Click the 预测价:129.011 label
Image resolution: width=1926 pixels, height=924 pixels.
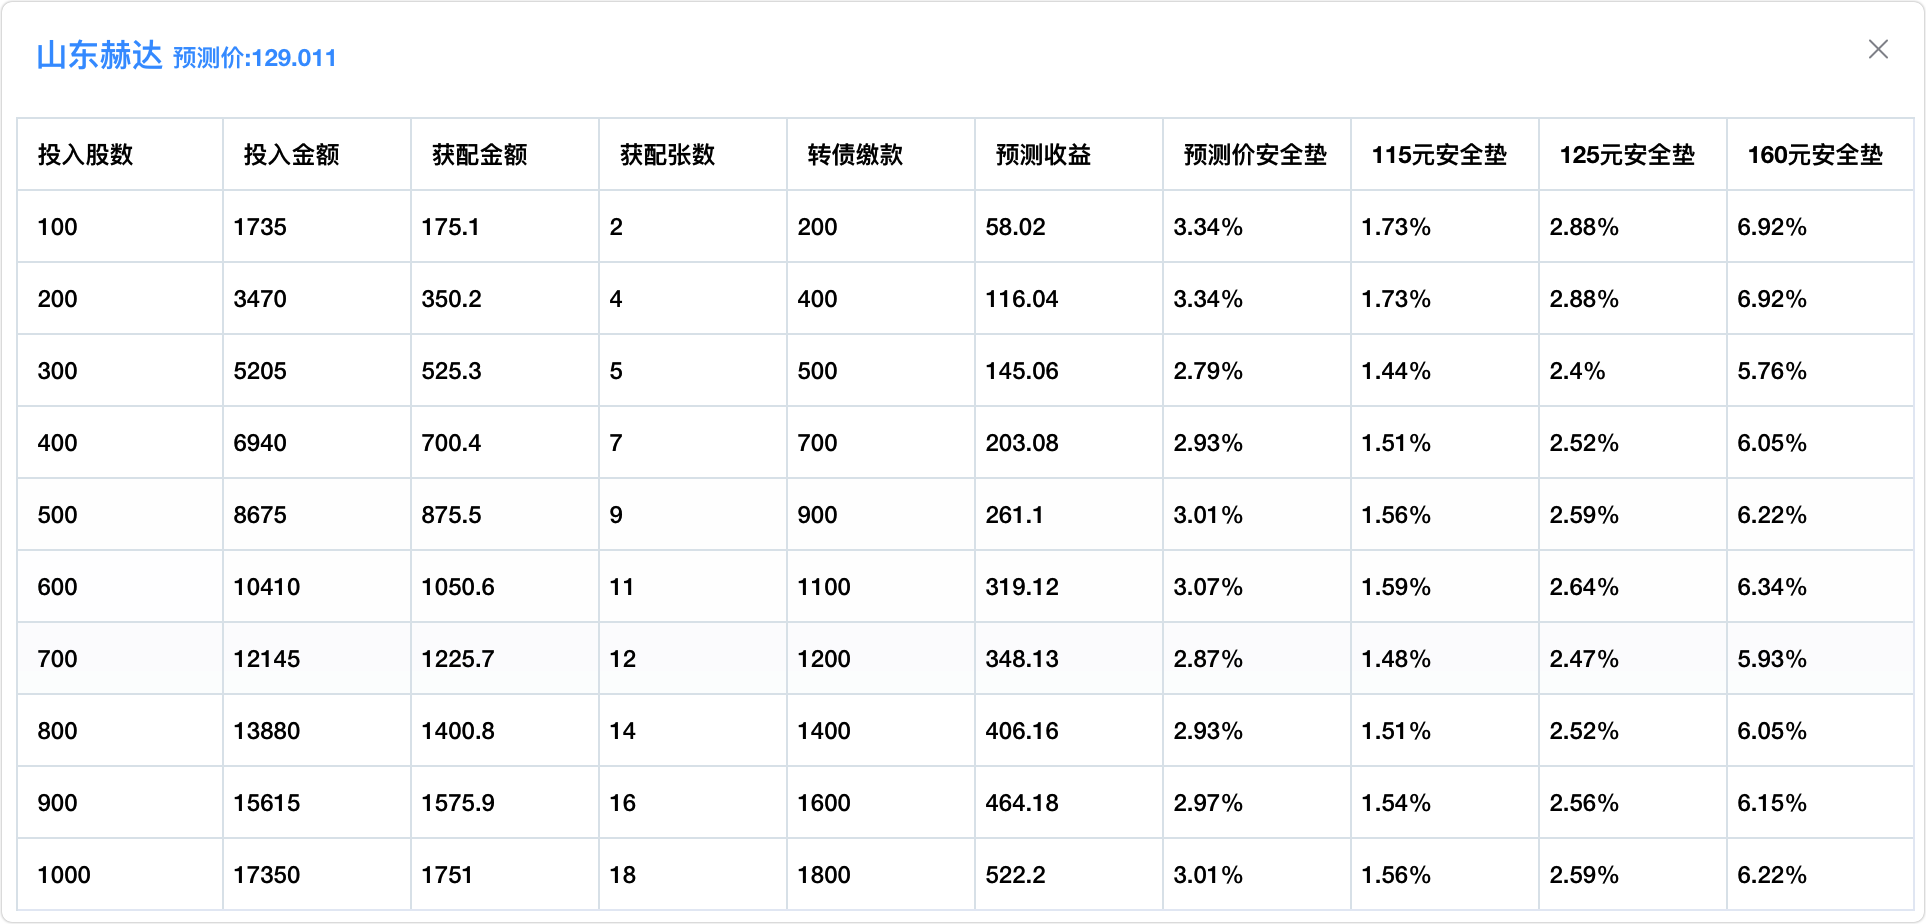pos(254,58)
